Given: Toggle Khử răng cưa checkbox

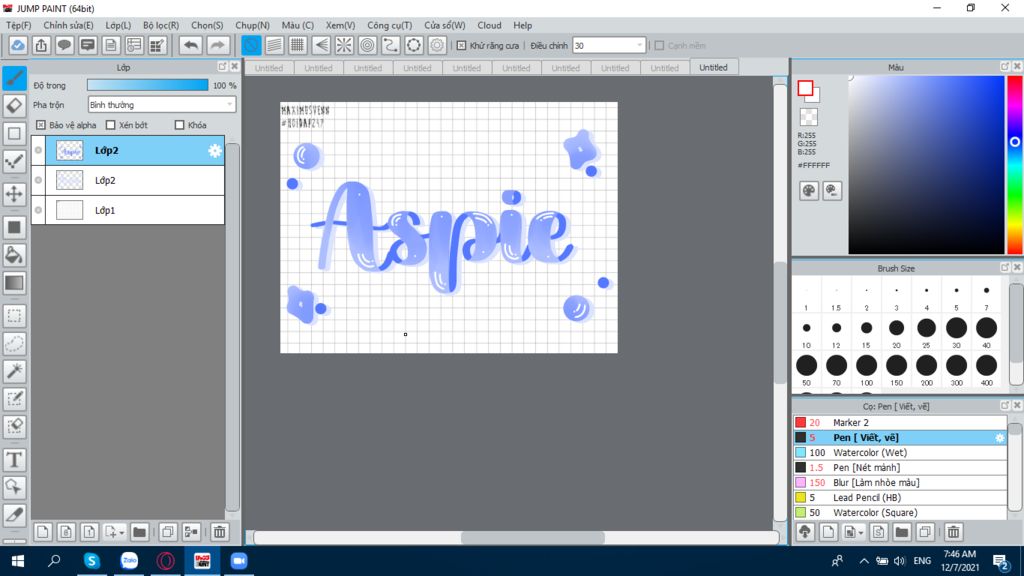Looking at the screenshot, I should pos(462,46).
